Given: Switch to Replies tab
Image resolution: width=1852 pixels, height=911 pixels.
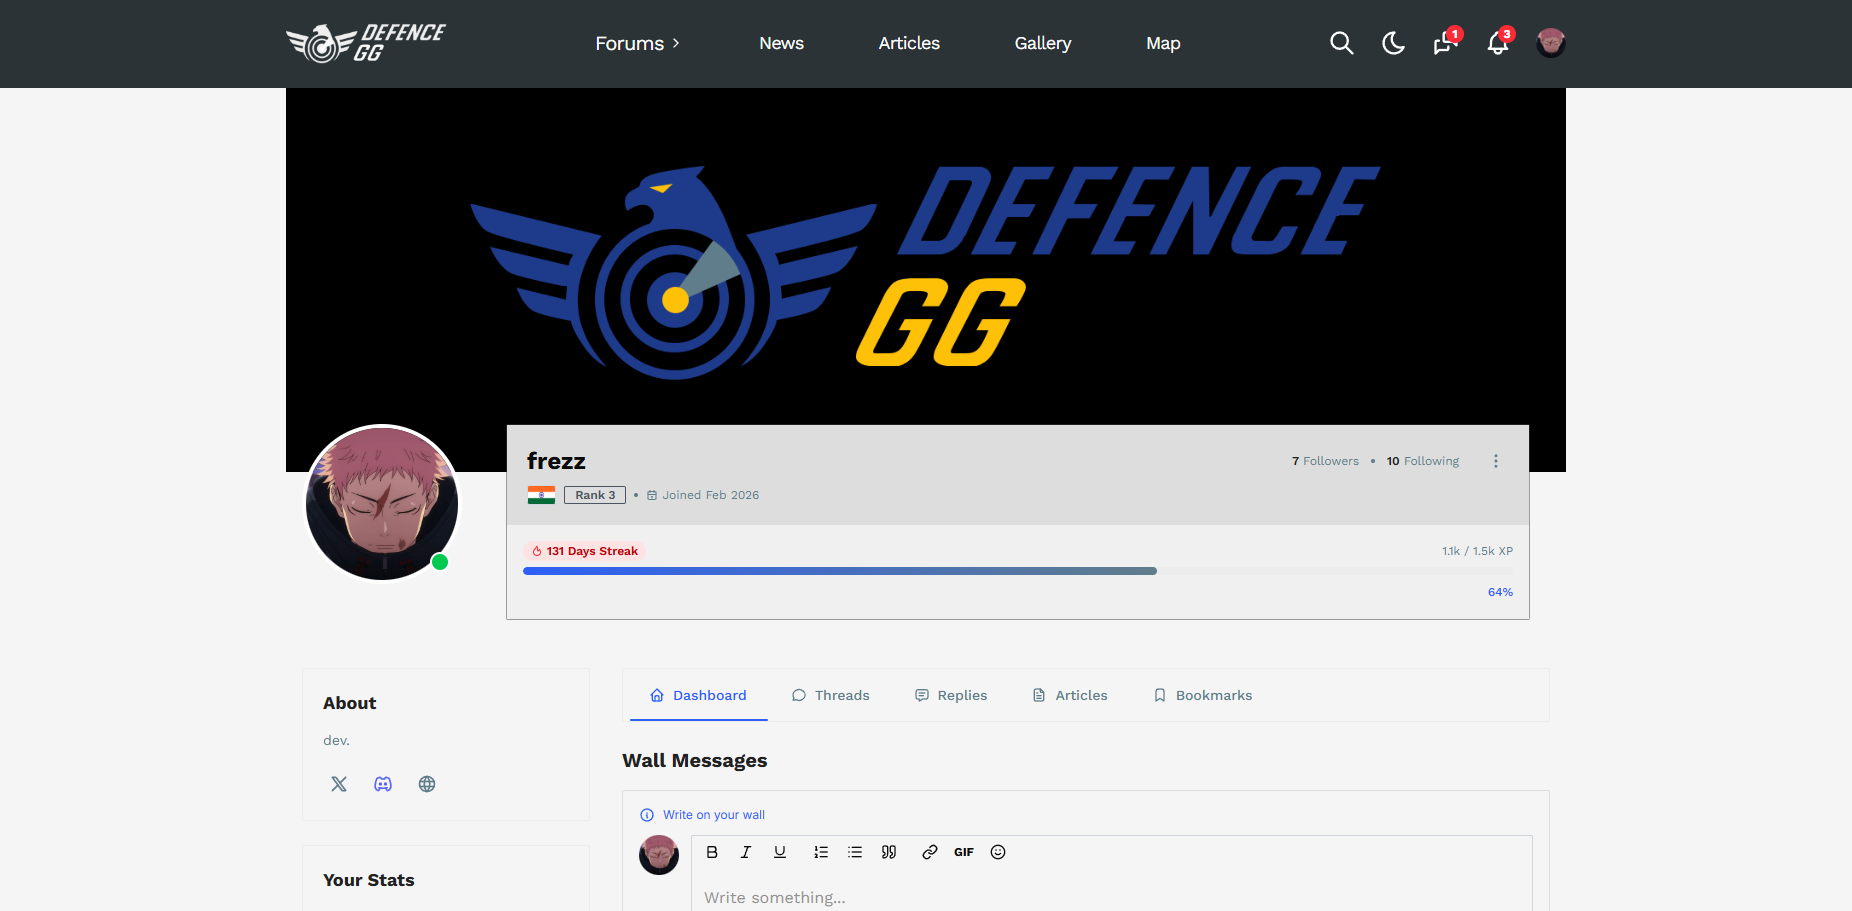Looking at the screenshot, I should 951,695.
